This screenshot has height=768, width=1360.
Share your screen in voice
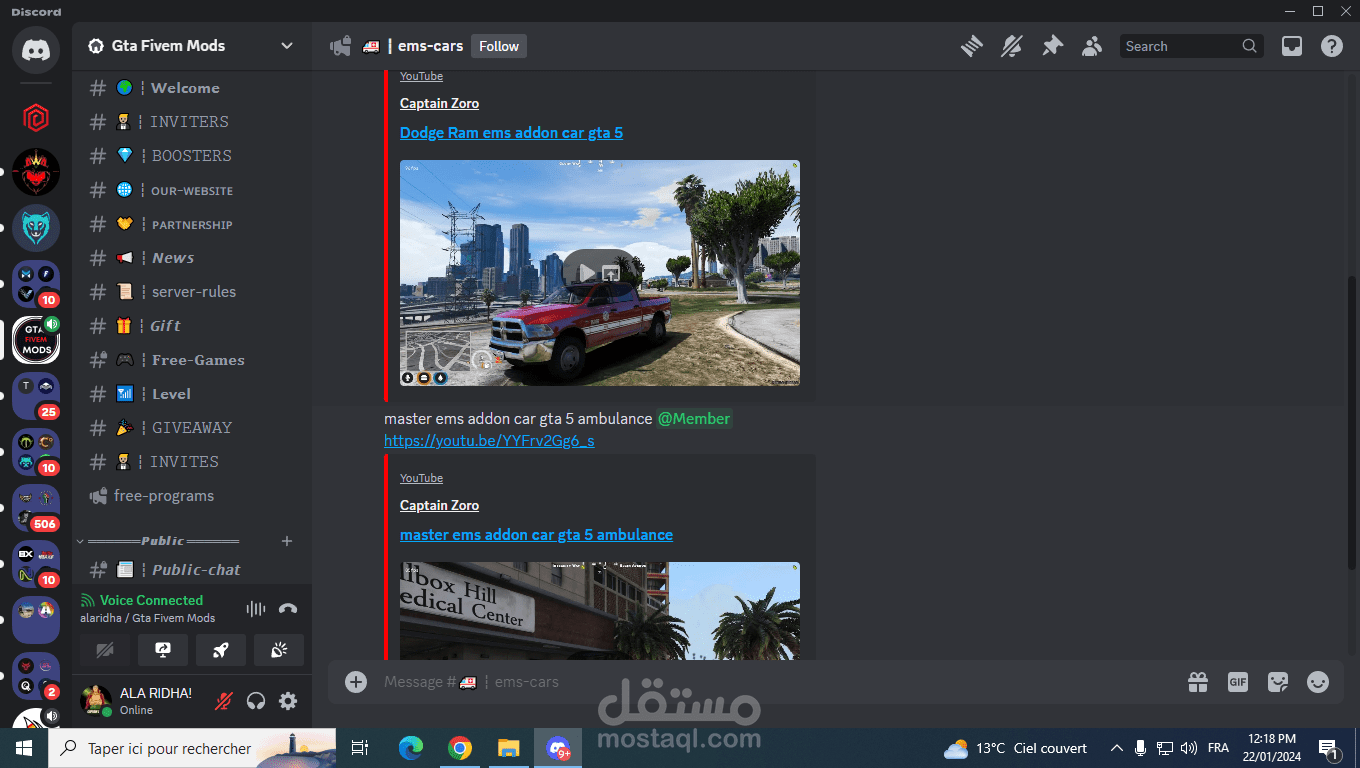(163, 650)
